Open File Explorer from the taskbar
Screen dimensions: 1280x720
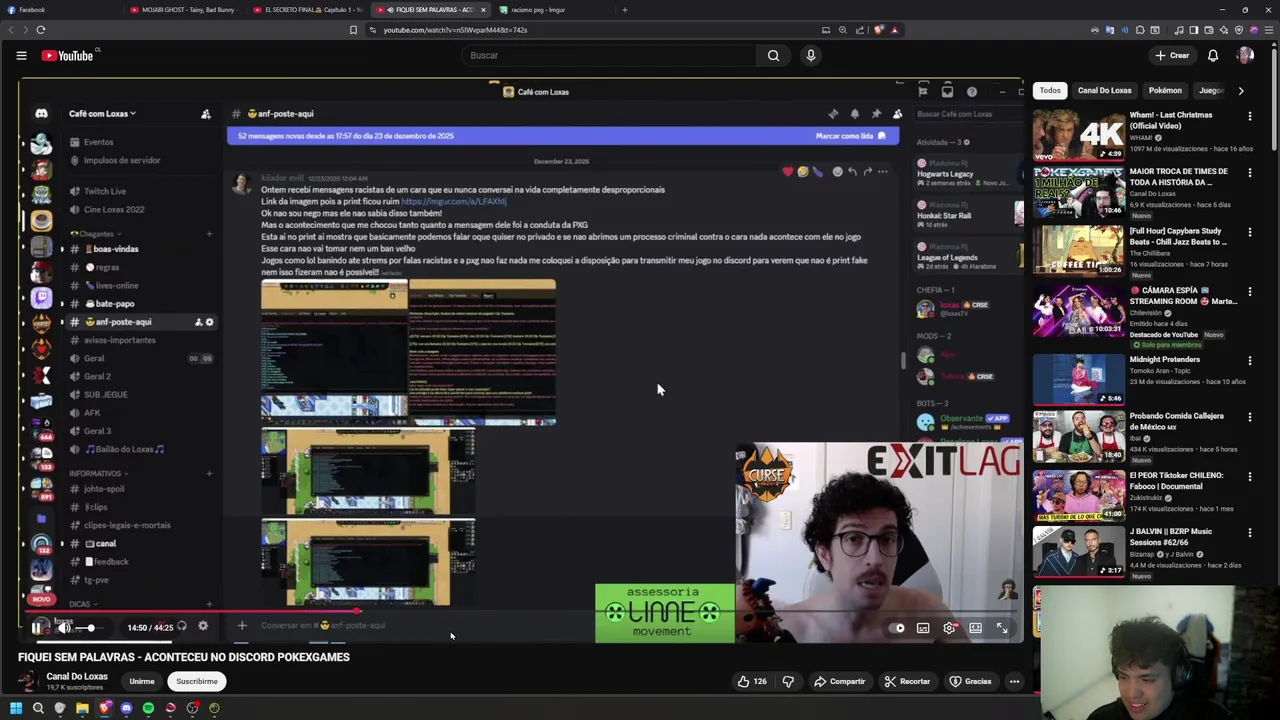[82, 708]
